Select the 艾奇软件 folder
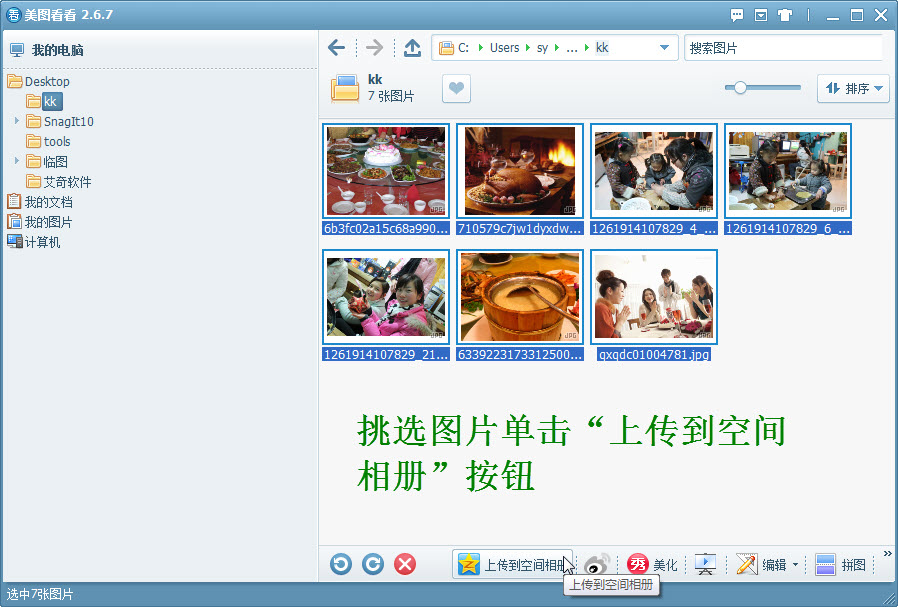The width and height of the screenshot is (898, 607). click(x=59, y=182)
